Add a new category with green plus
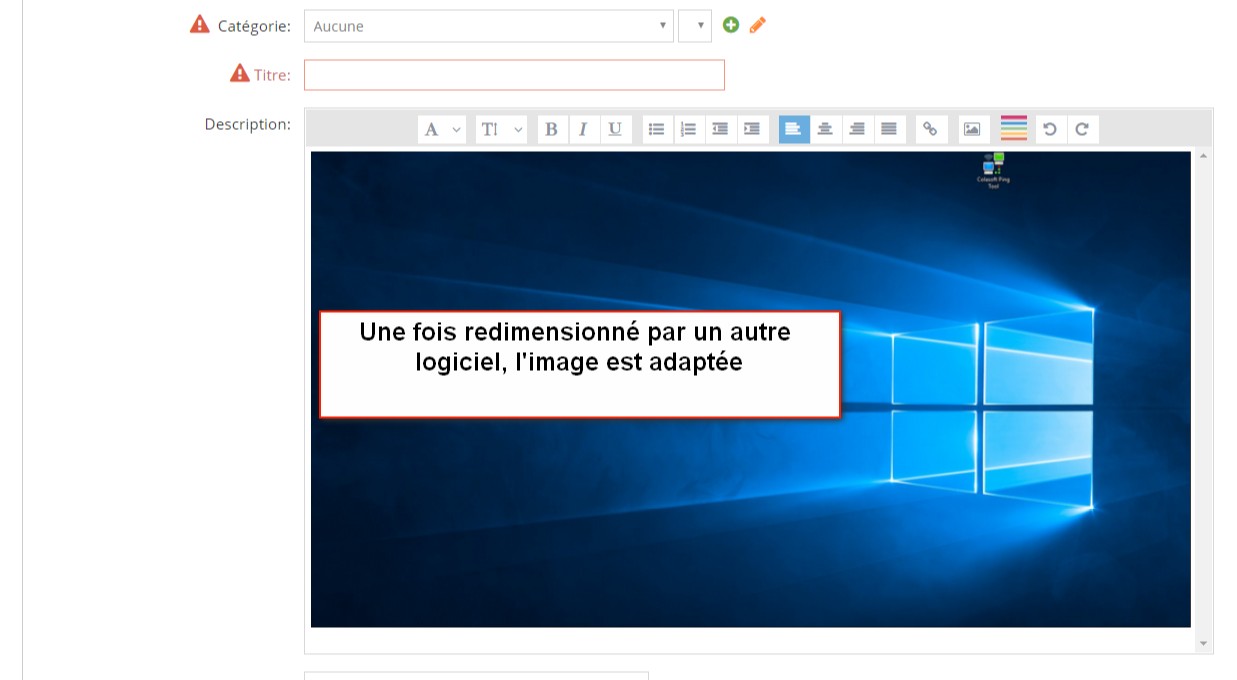 pos(731,25)
